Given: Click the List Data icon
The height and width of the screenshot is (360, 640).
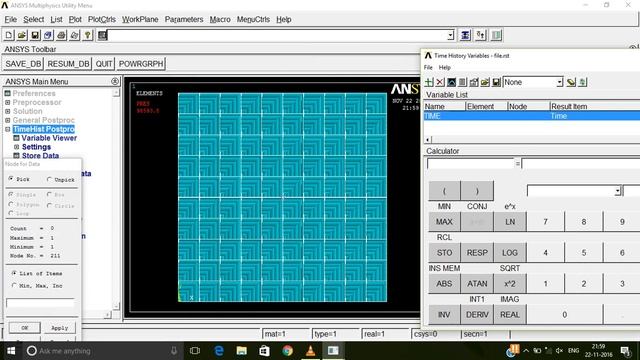Looking at the screenshot, I should pyautogui.click(x=462, y=82).
